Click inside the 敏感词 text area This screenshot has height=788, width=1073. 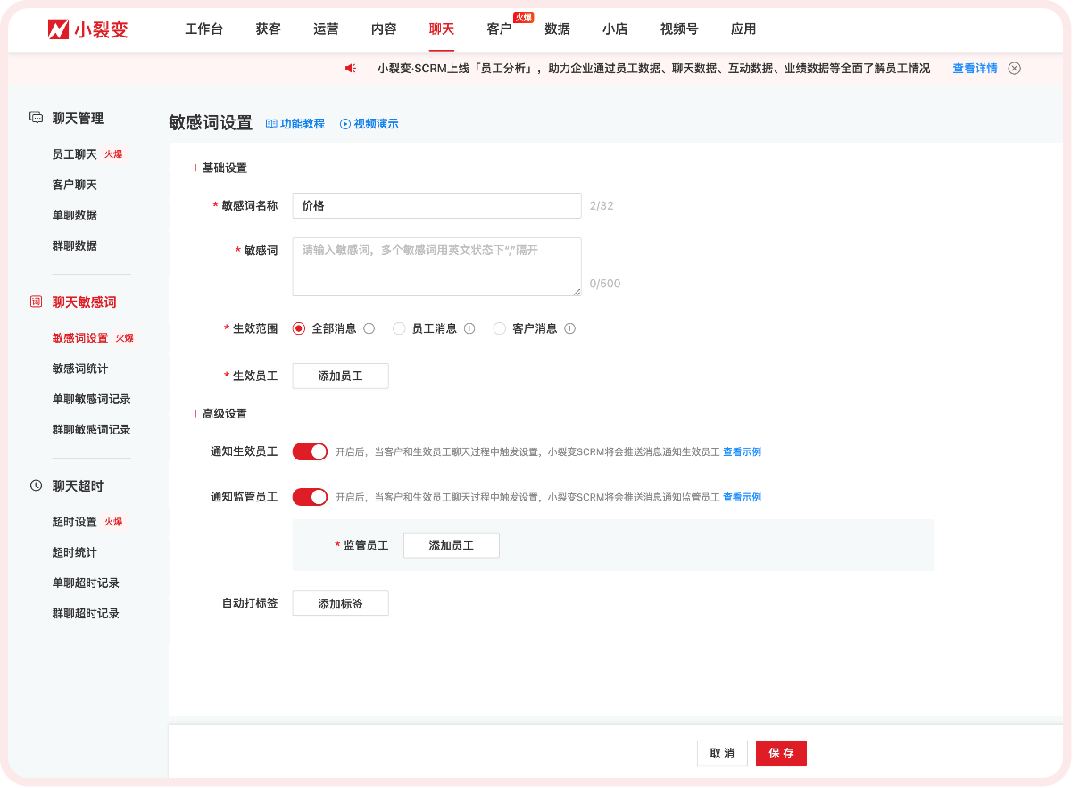tap(436, 265)
